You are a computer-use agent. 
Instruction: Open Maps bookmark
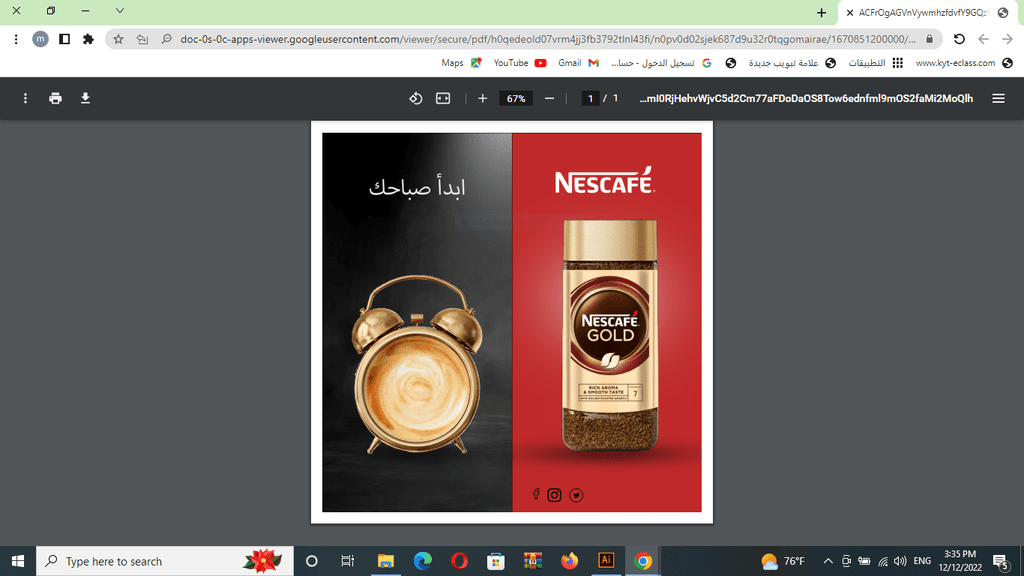coord(462,63)
